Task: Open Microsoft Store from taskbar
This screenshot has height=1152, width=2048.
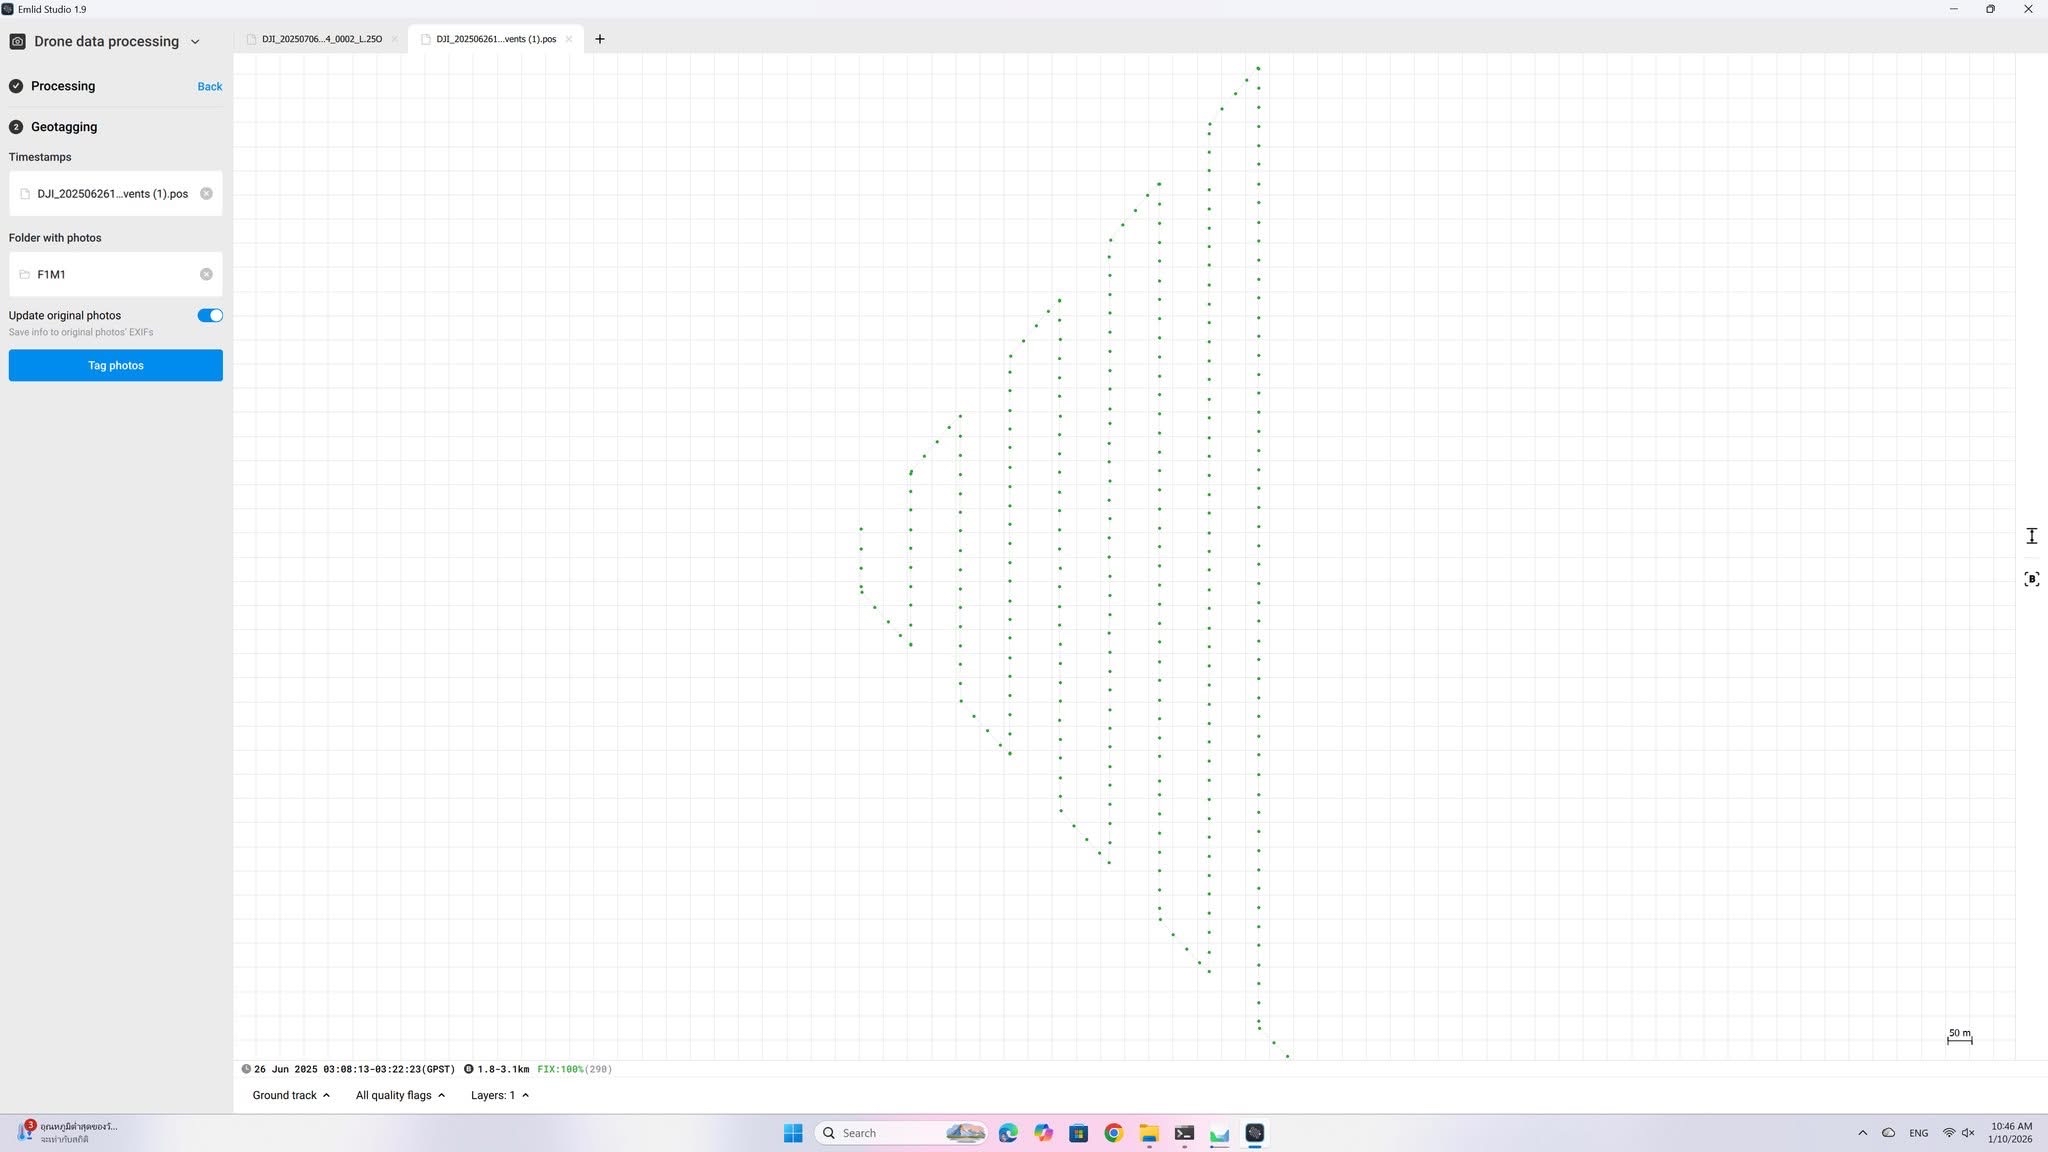Action: point(1078,1133)
